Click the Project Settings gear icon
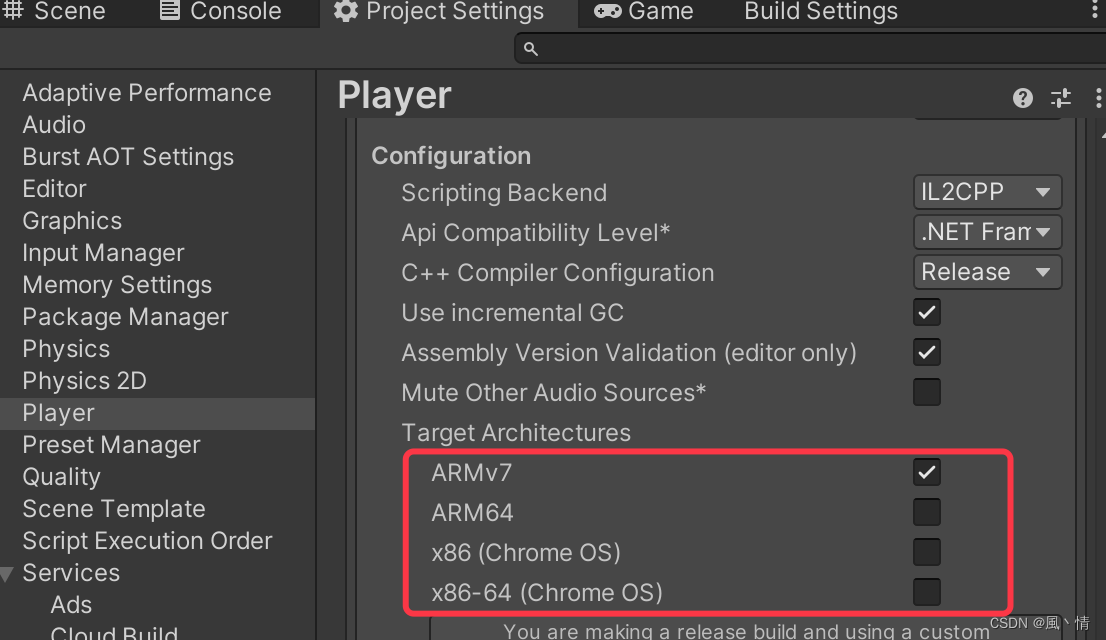Image resolution: width=1106 pixels, height=640 pixels. coord(345,11)
